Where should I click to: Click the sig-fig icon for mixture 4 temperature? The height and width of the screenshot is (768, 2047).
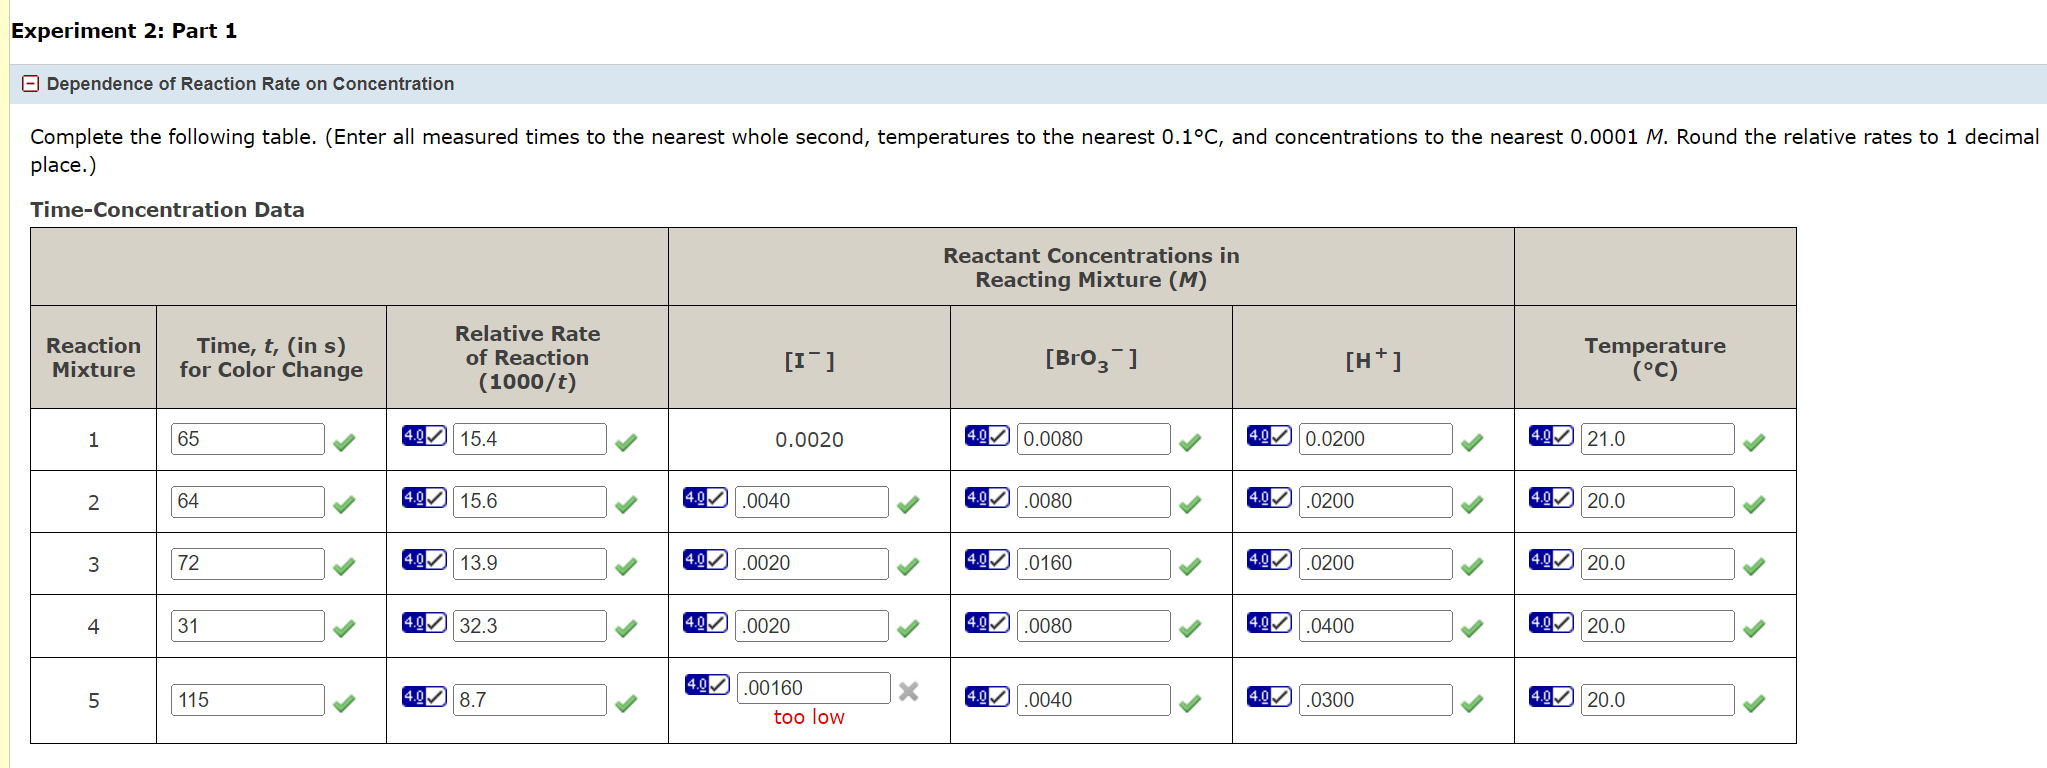click(x=1551, y=623)
